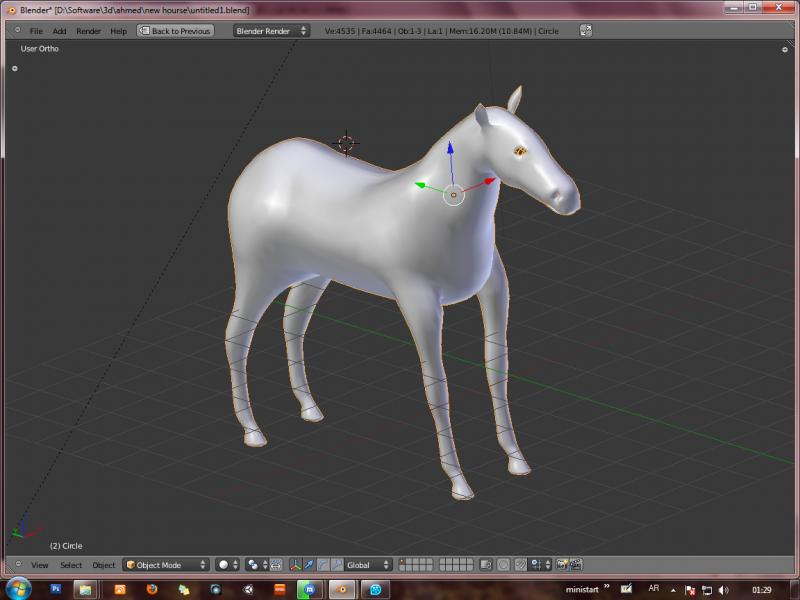Click the taskbar clock showing 01:29
This screenshot has width=800, height=600.
(761, 590)
